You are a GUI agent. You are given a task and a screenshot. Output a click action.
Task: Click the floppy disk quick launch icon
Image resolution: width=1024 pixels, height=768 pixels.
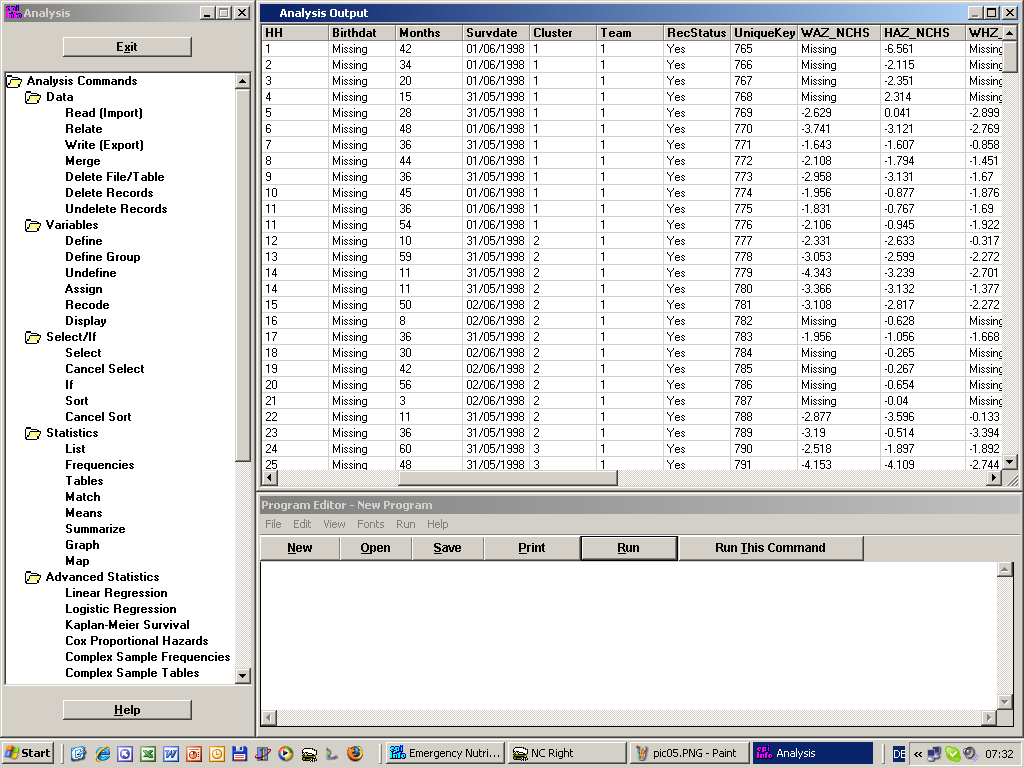239,754
